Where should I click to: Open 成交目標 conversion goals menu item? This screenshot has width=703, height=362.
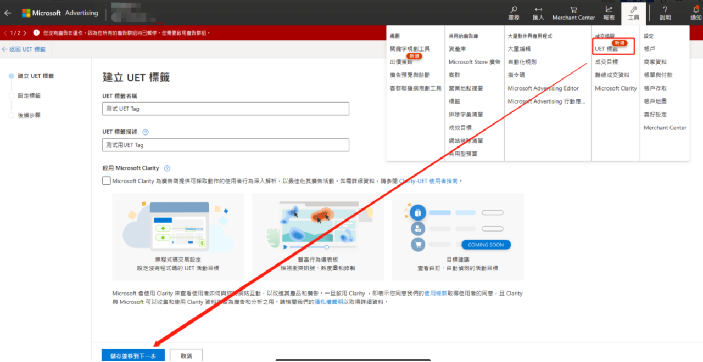pos(606,62)
